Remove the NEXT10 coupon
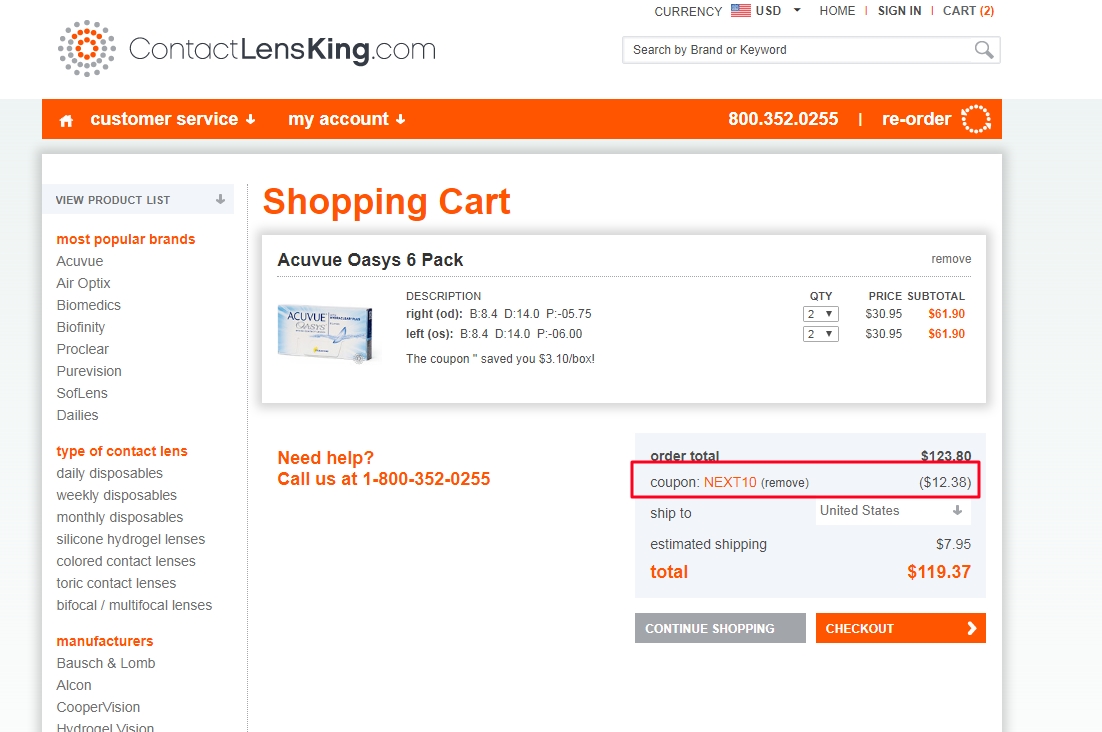This screenshot has width=1102, height=732. pos(784,483)
